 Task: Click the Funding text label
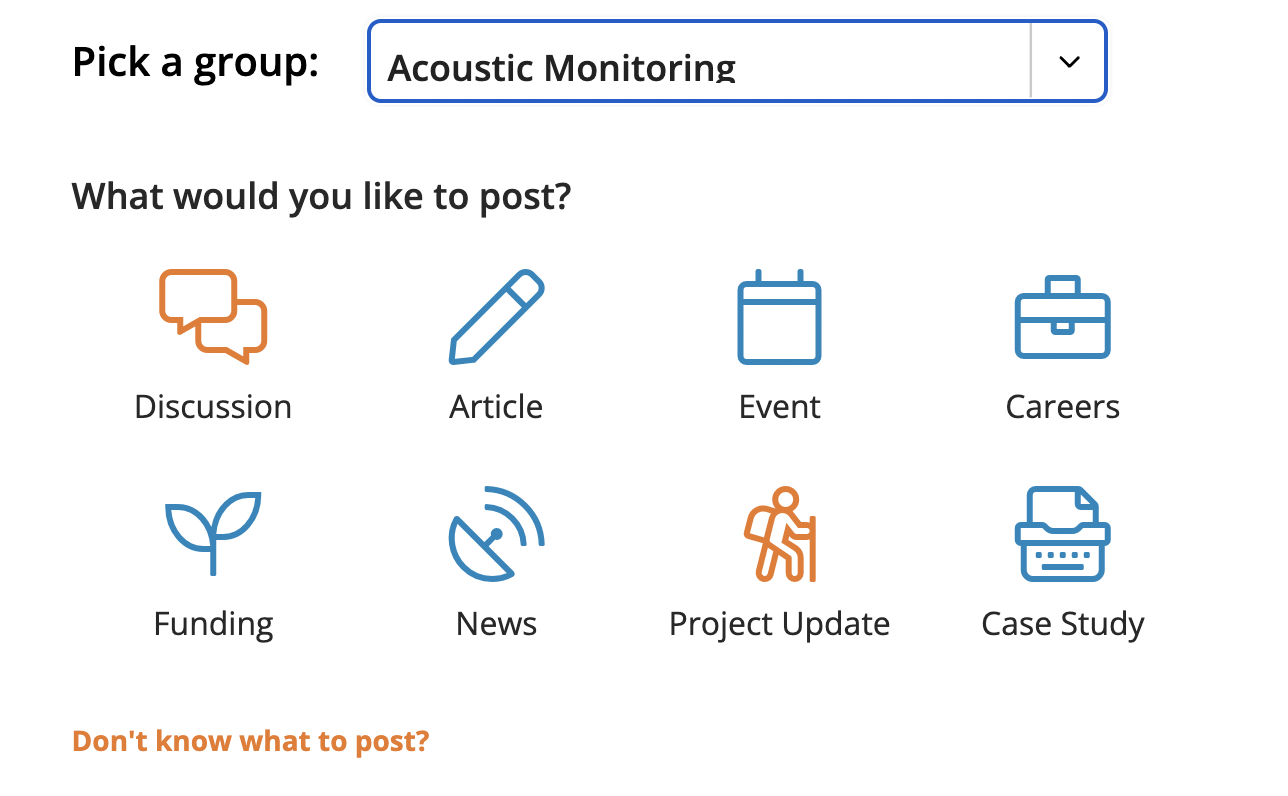[213, 624]
